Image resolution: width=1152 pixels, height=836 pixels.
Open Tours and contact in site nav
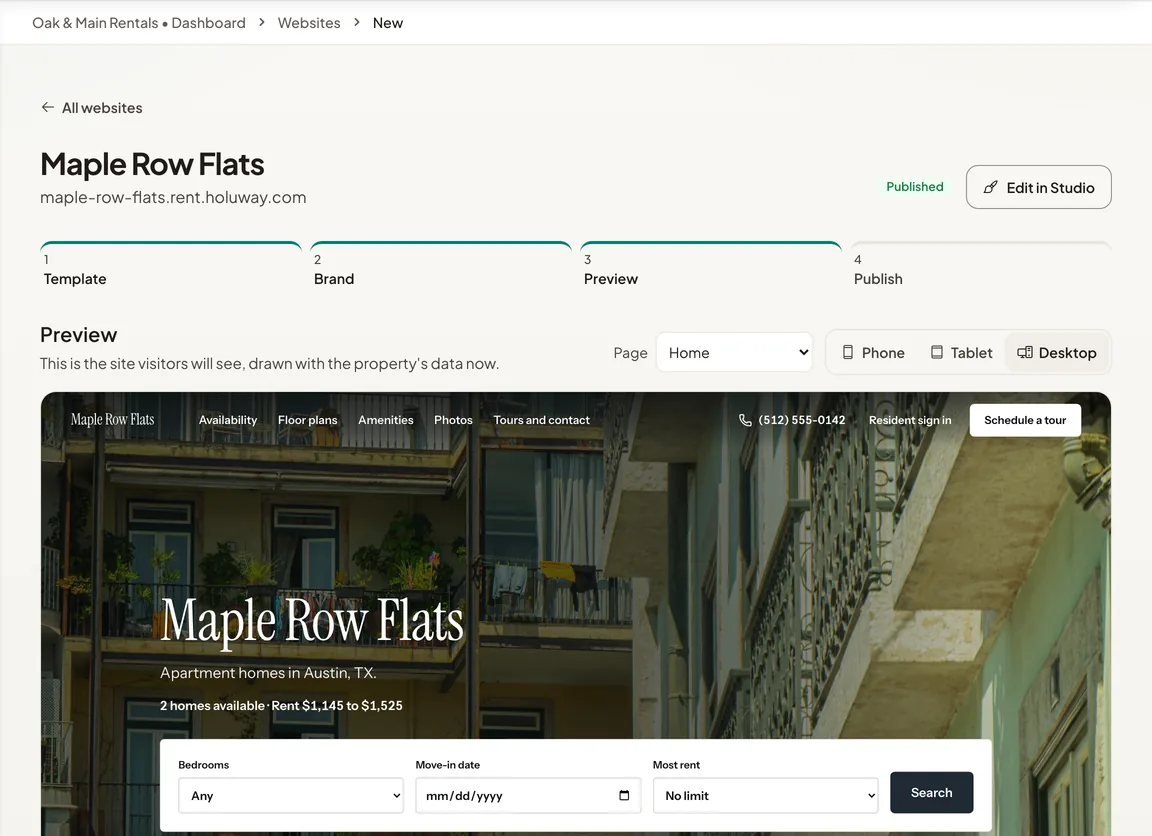pyautogui.click(x=541, y=420)
